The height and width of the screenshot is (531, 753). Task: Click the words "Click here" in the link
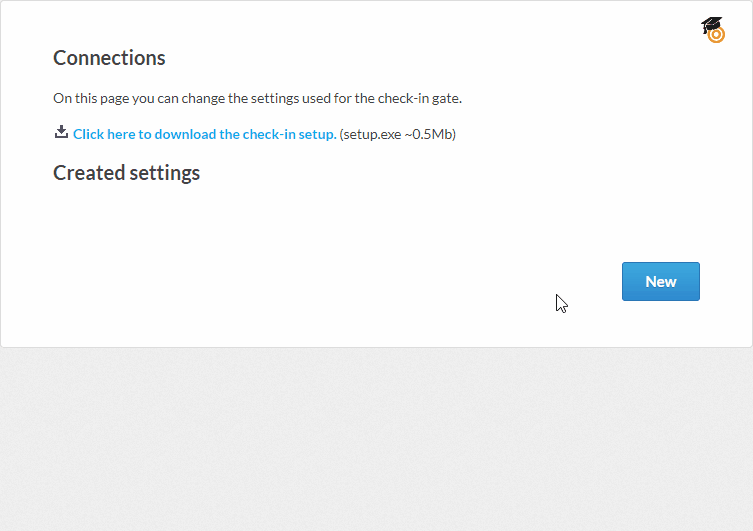pos(104,134)
